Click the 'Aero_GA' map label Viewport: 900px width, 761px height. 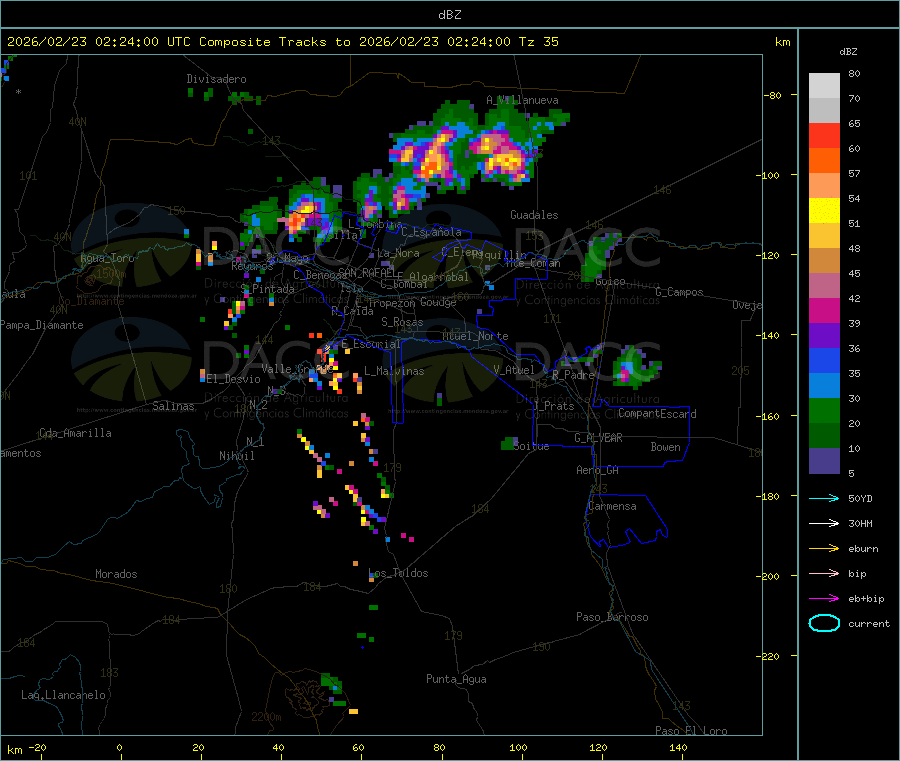pyautogui.click(x=598, y=470)
